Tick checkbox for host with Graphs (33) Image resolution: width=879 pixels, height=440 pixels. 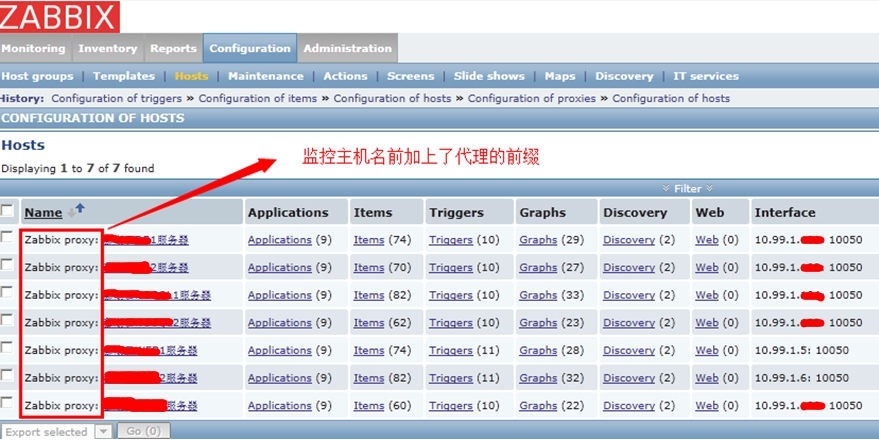7,292
